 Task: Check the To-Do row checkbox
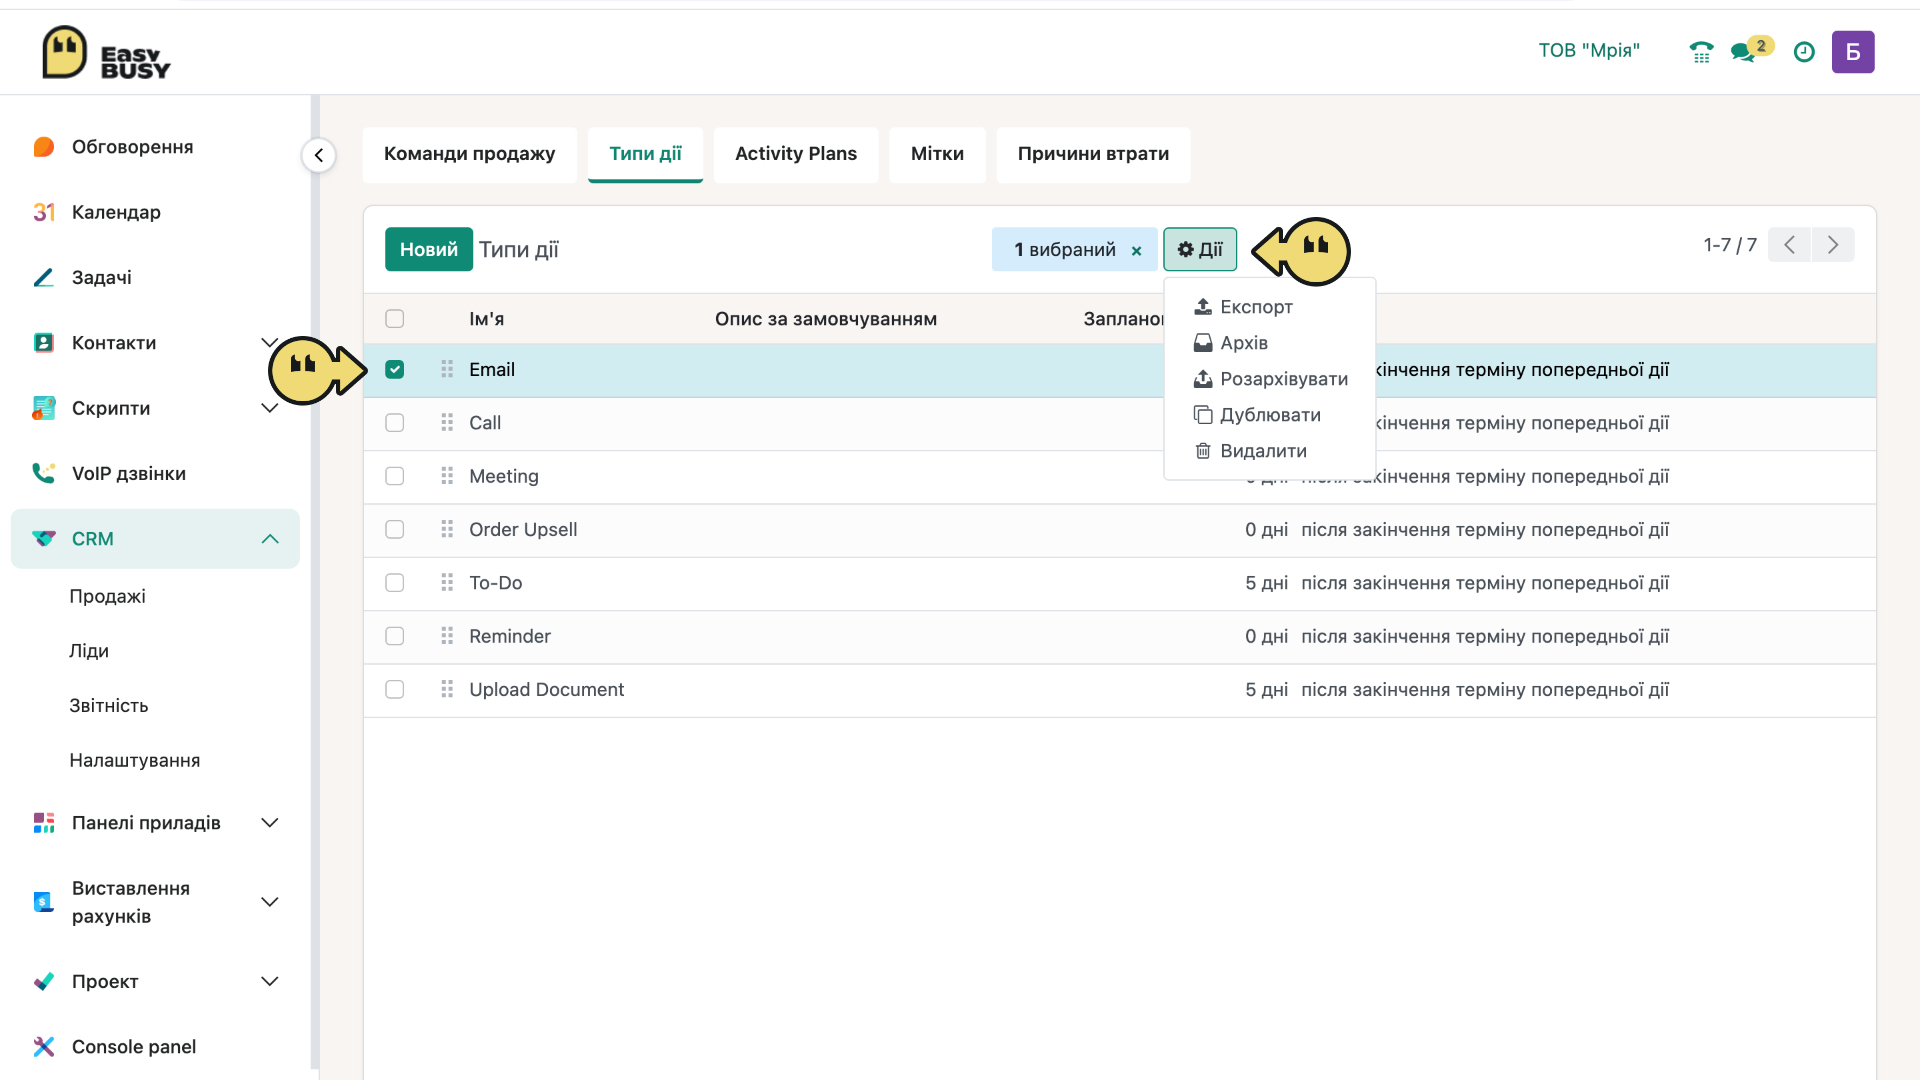point(395,583)
